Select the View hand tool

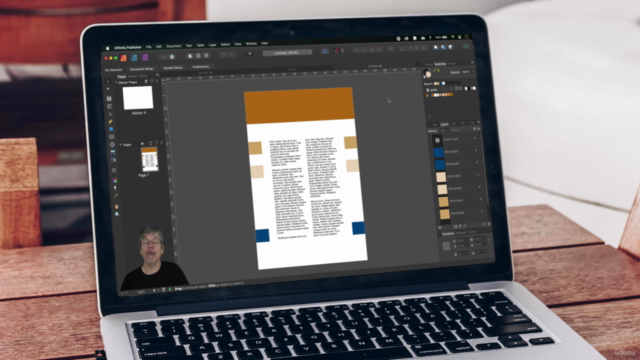point(116,207)
